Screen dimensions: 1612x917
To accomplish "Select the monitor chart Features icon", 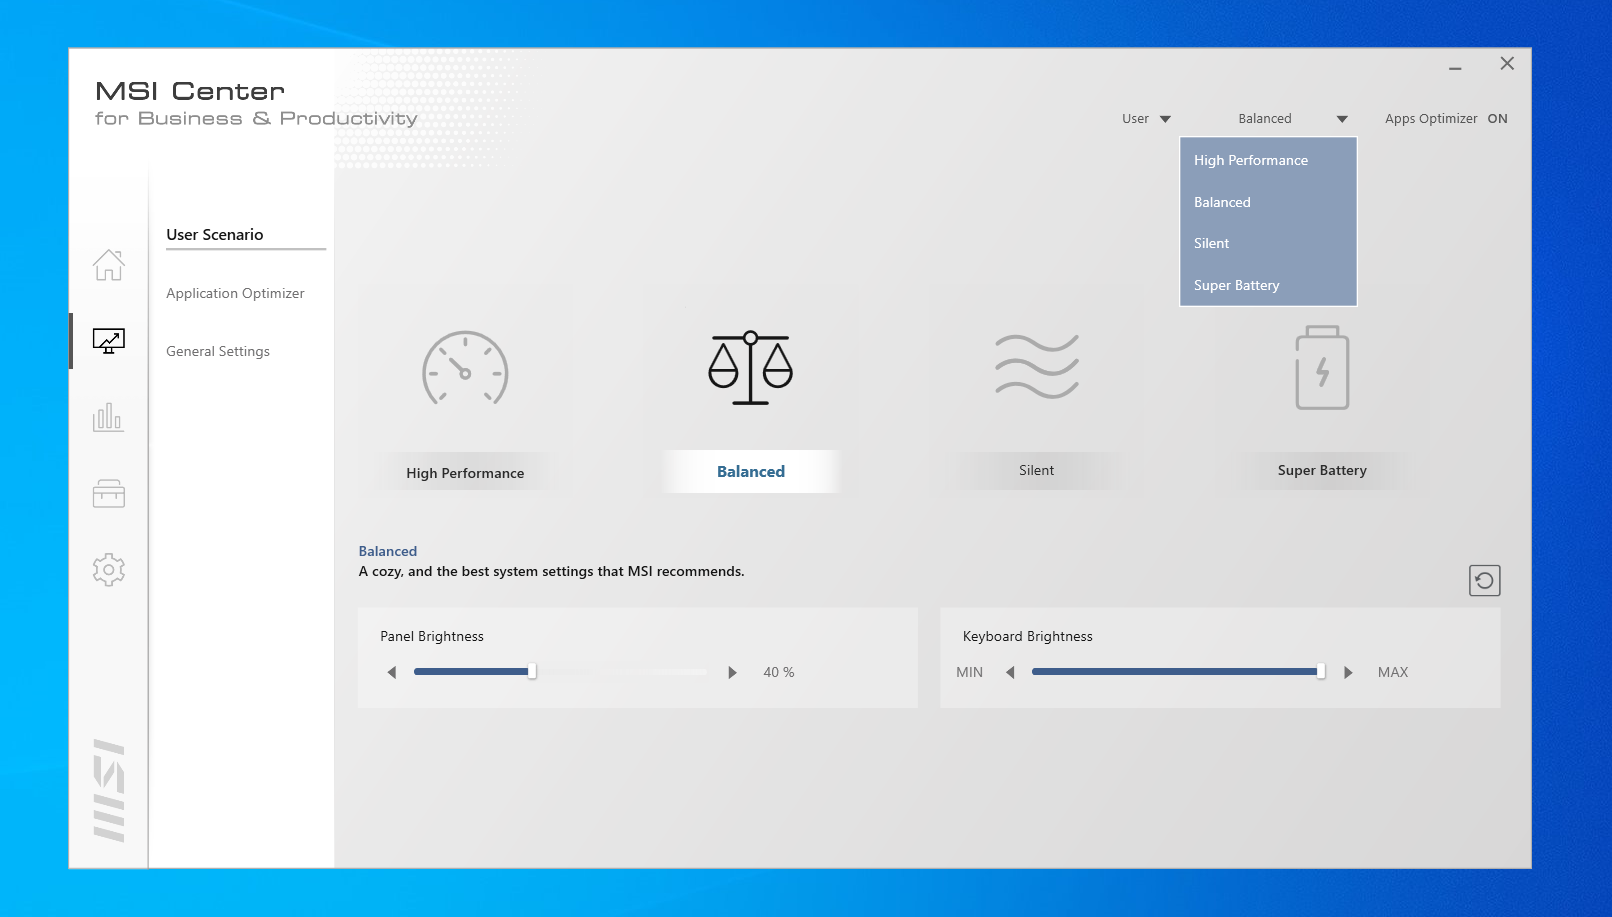I will click(109, 341).
